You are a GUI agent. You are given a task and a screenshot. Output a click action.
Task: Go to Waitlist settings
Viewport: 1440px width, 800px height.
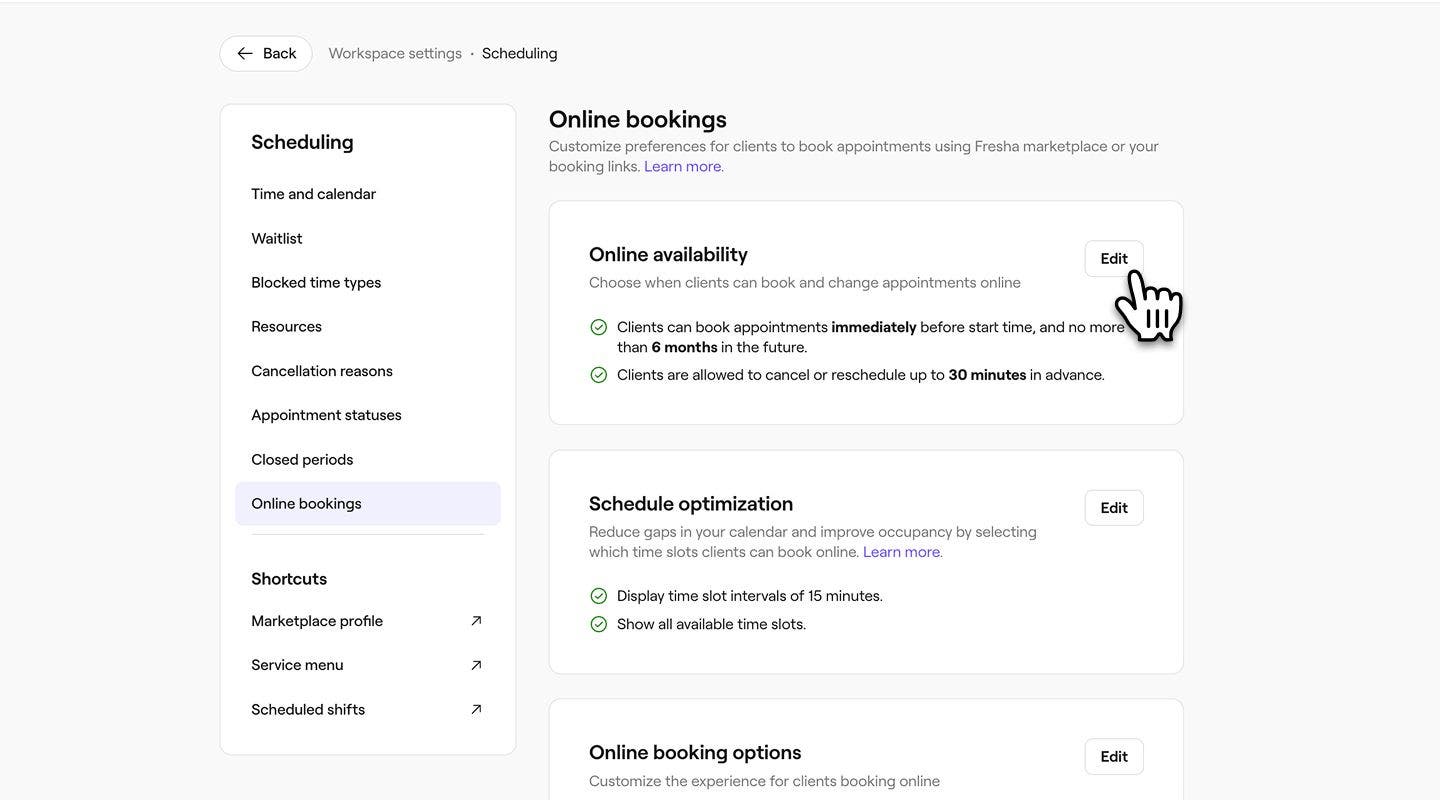(277, 238)
